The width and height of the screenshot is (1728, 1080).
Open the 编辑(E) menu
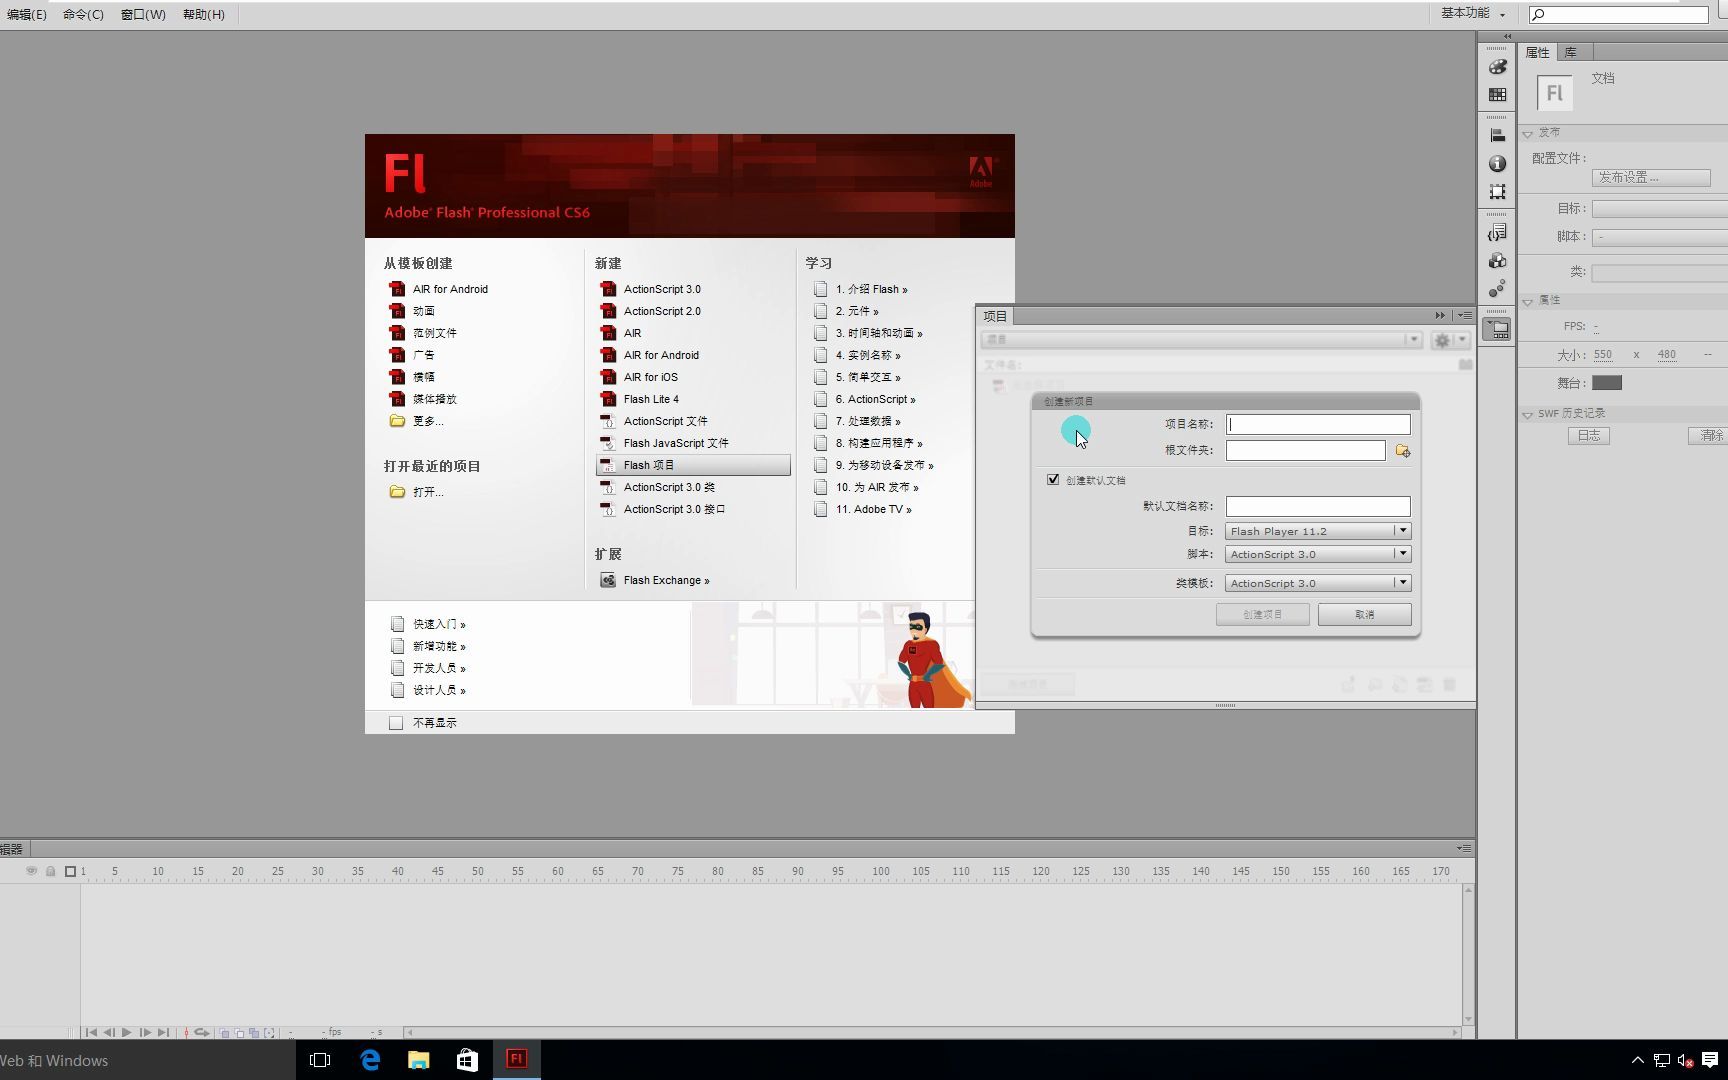(x=26, y=14)
